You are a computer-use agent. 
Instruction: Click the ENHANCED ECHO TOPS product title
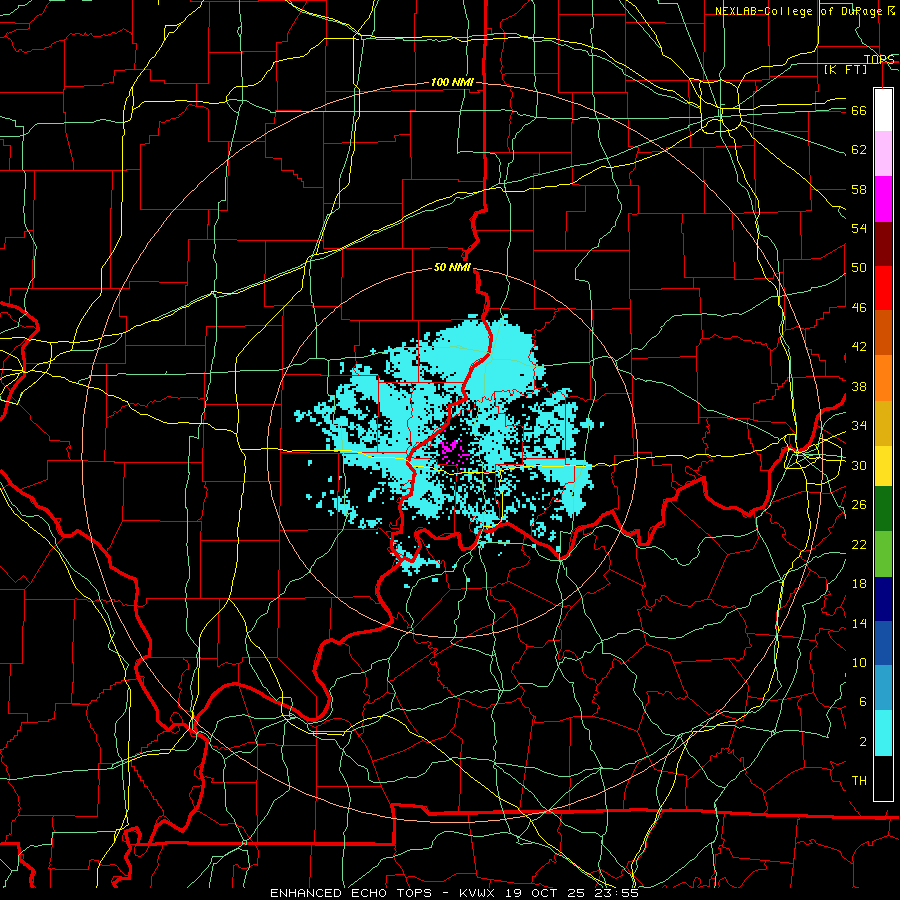(x=351, y=893)
